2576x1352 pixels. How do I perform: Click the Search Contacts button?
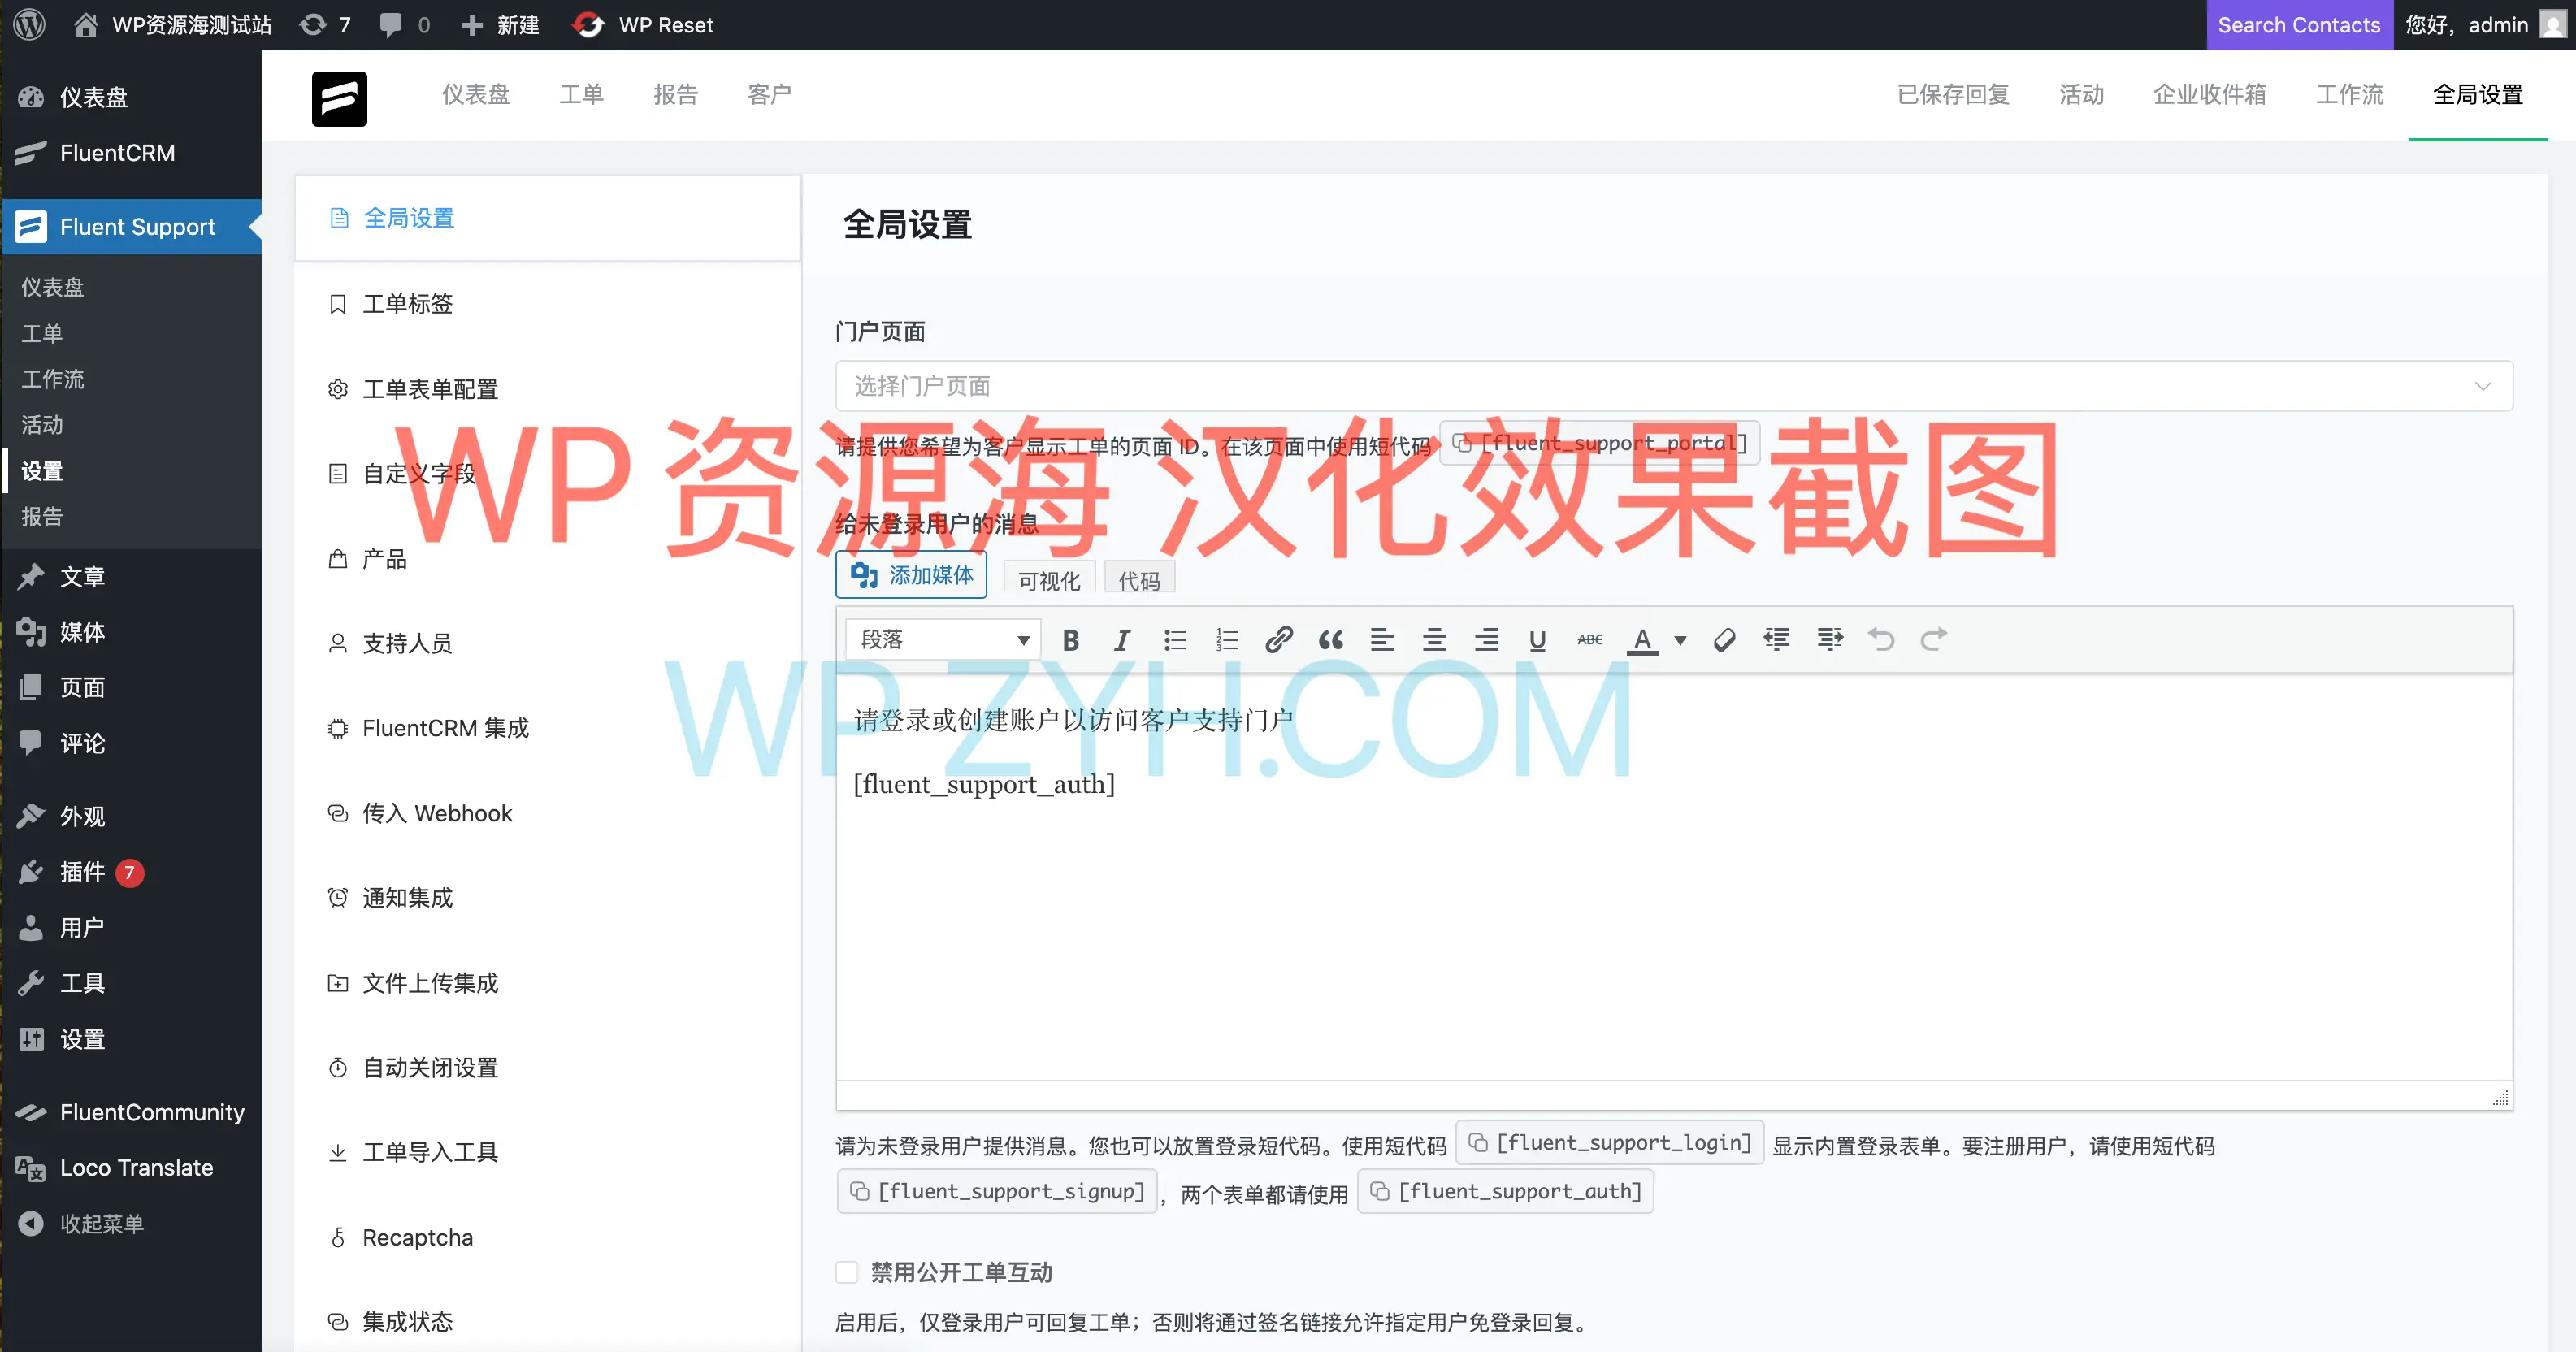tap(2299, 25)
